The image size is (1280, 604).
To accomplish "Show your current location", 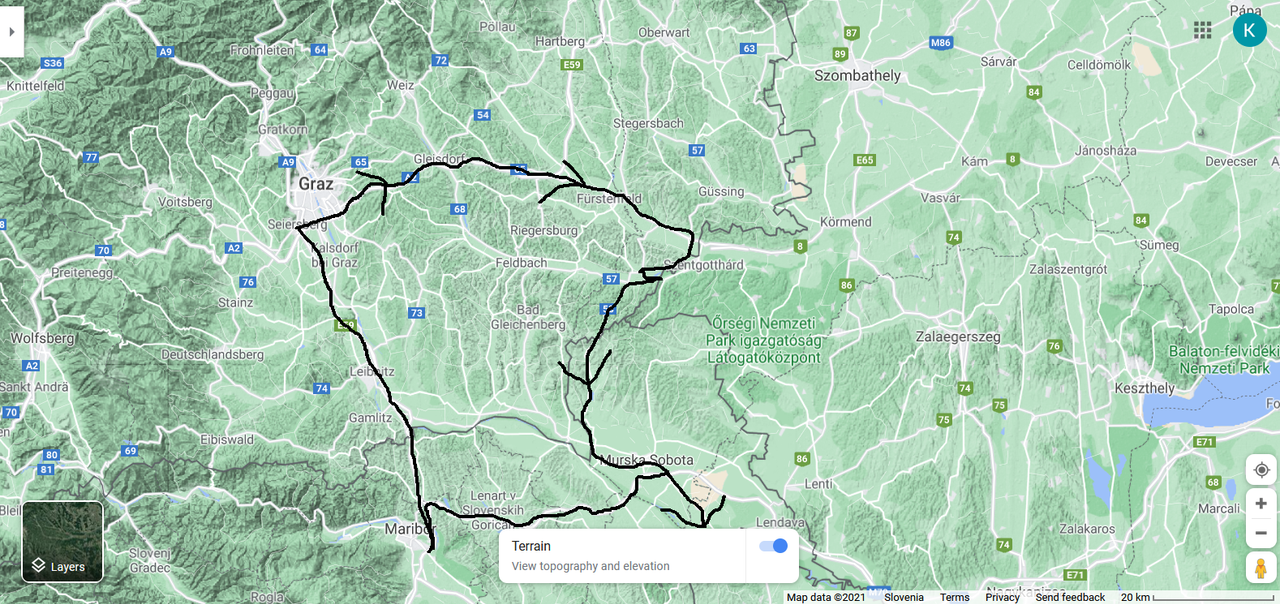I will point(1261,470).
